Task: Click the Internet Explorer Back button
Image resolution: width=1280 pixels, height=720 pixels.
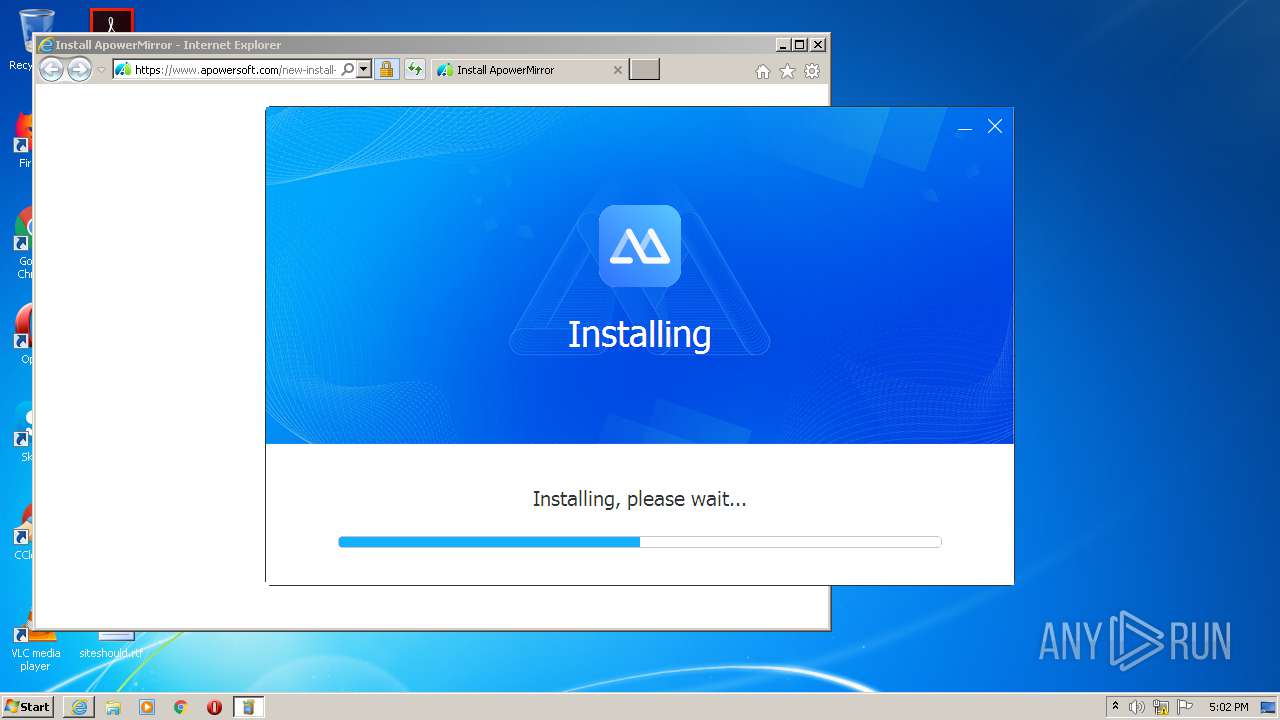Action: [51, 69]
